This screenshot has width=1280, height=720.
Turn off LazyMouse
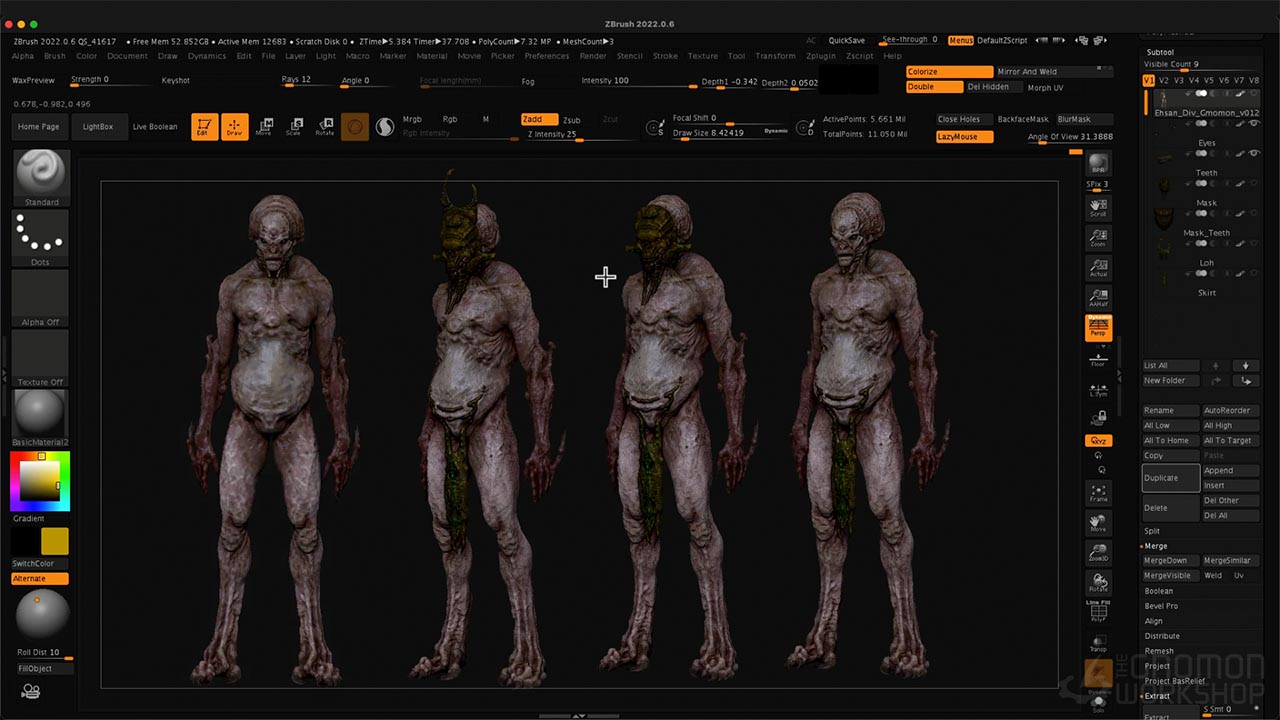(964, 137)
